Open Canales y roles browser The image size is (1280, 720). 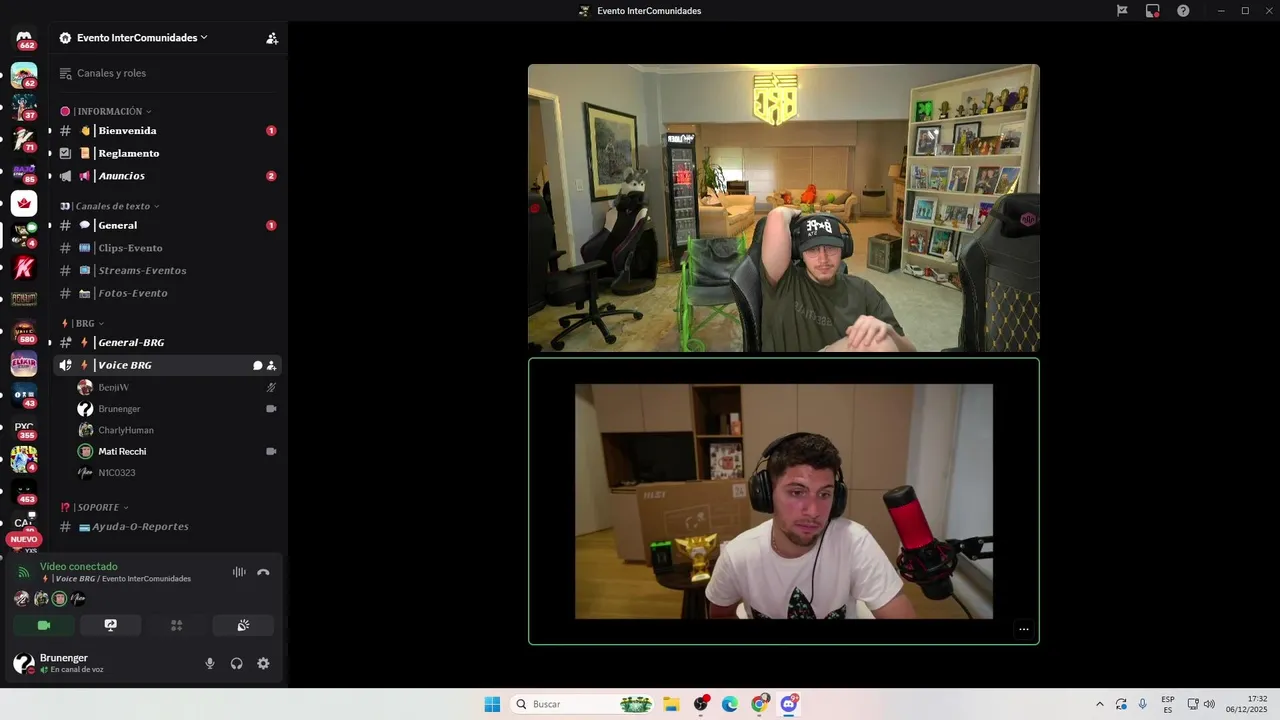pos(168,73)
